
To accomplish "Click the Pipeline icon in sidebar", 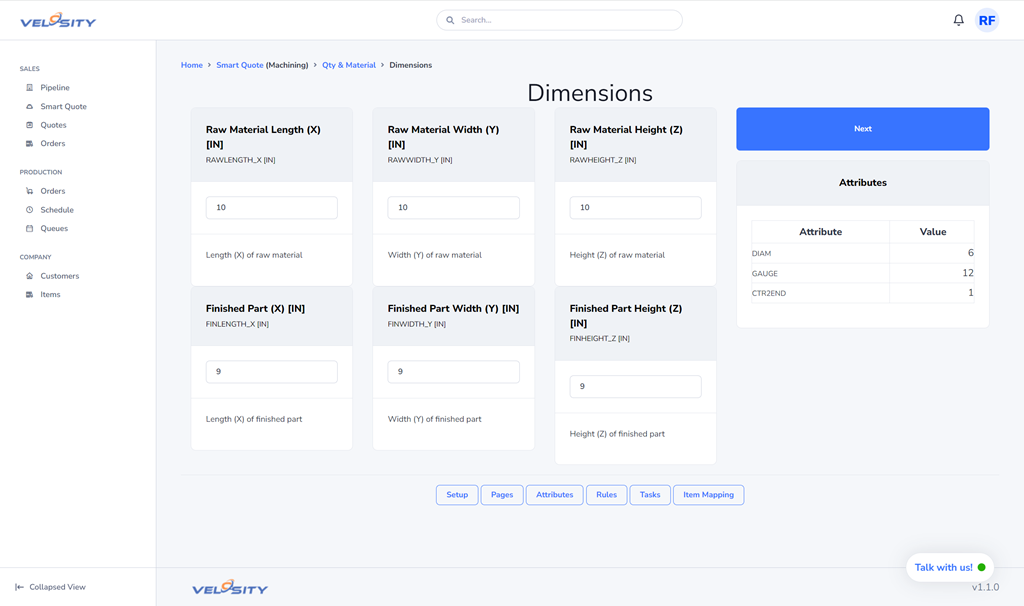I will pos(30,88).
